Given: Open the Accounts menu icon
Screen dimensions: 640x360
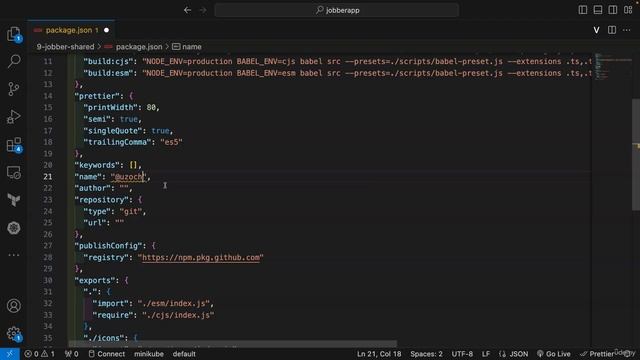Looking at the screenshot, I should pos(14,306).
